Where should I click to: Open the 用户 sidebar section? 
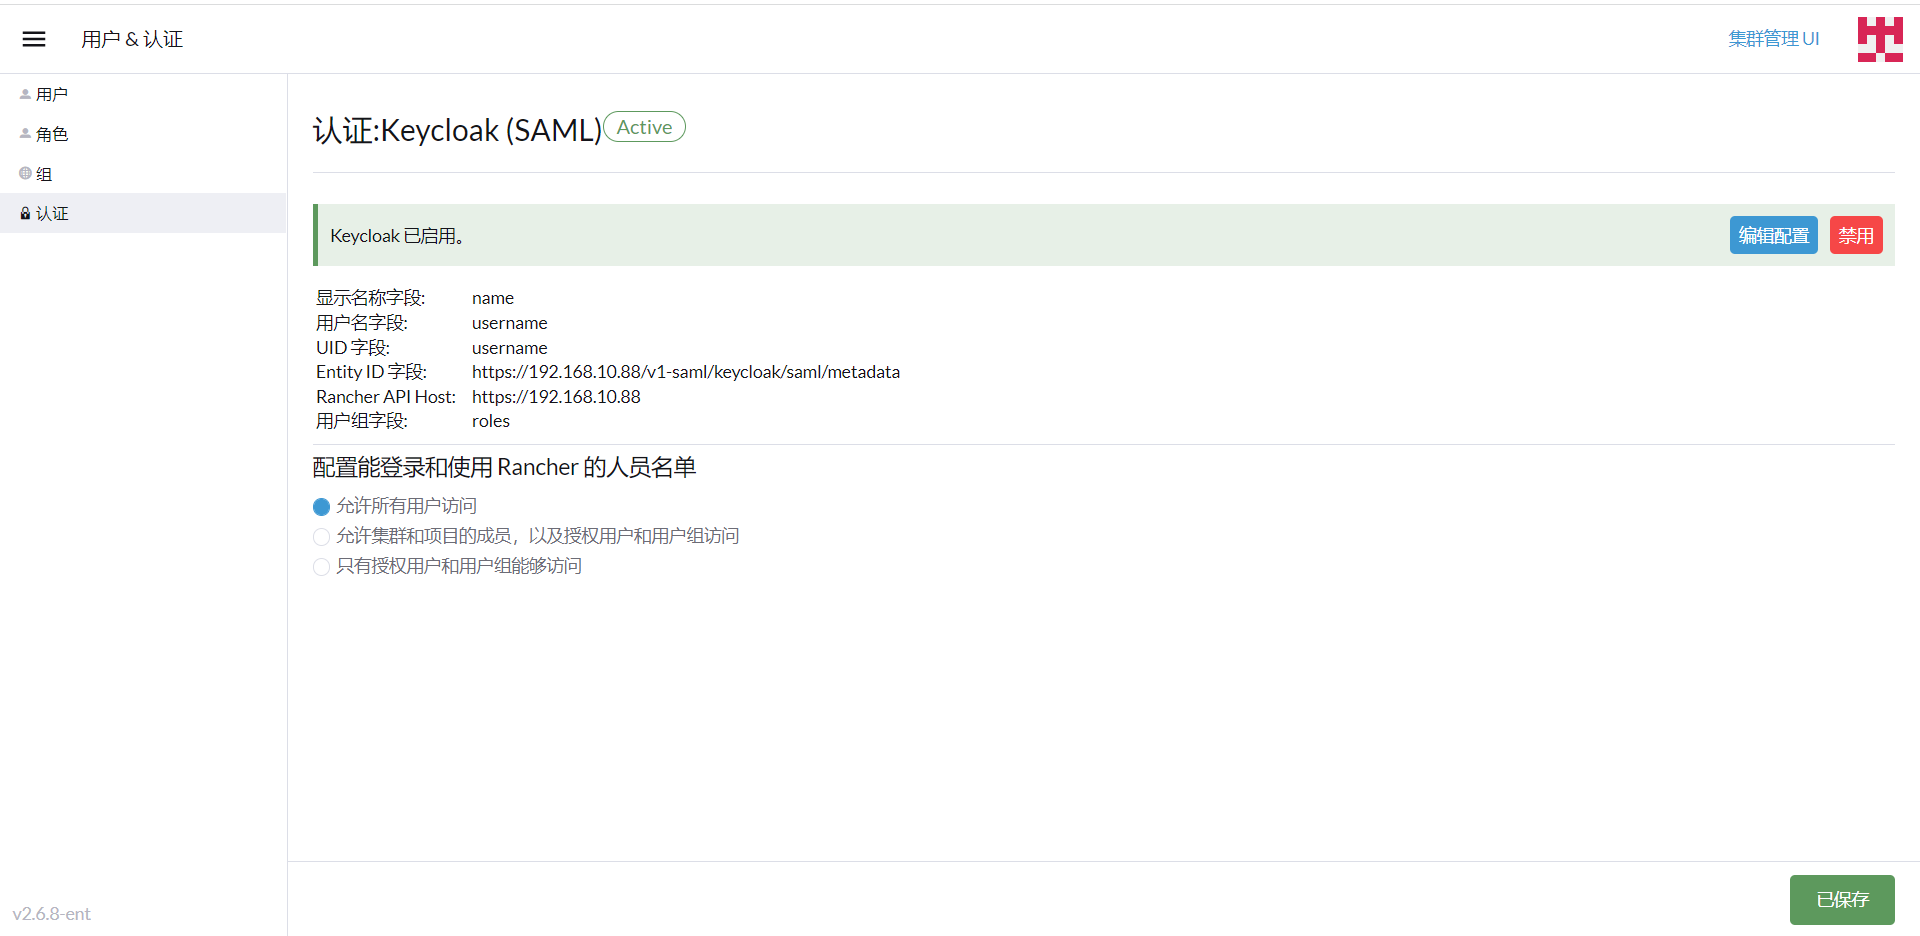click(x=53, y=93)
